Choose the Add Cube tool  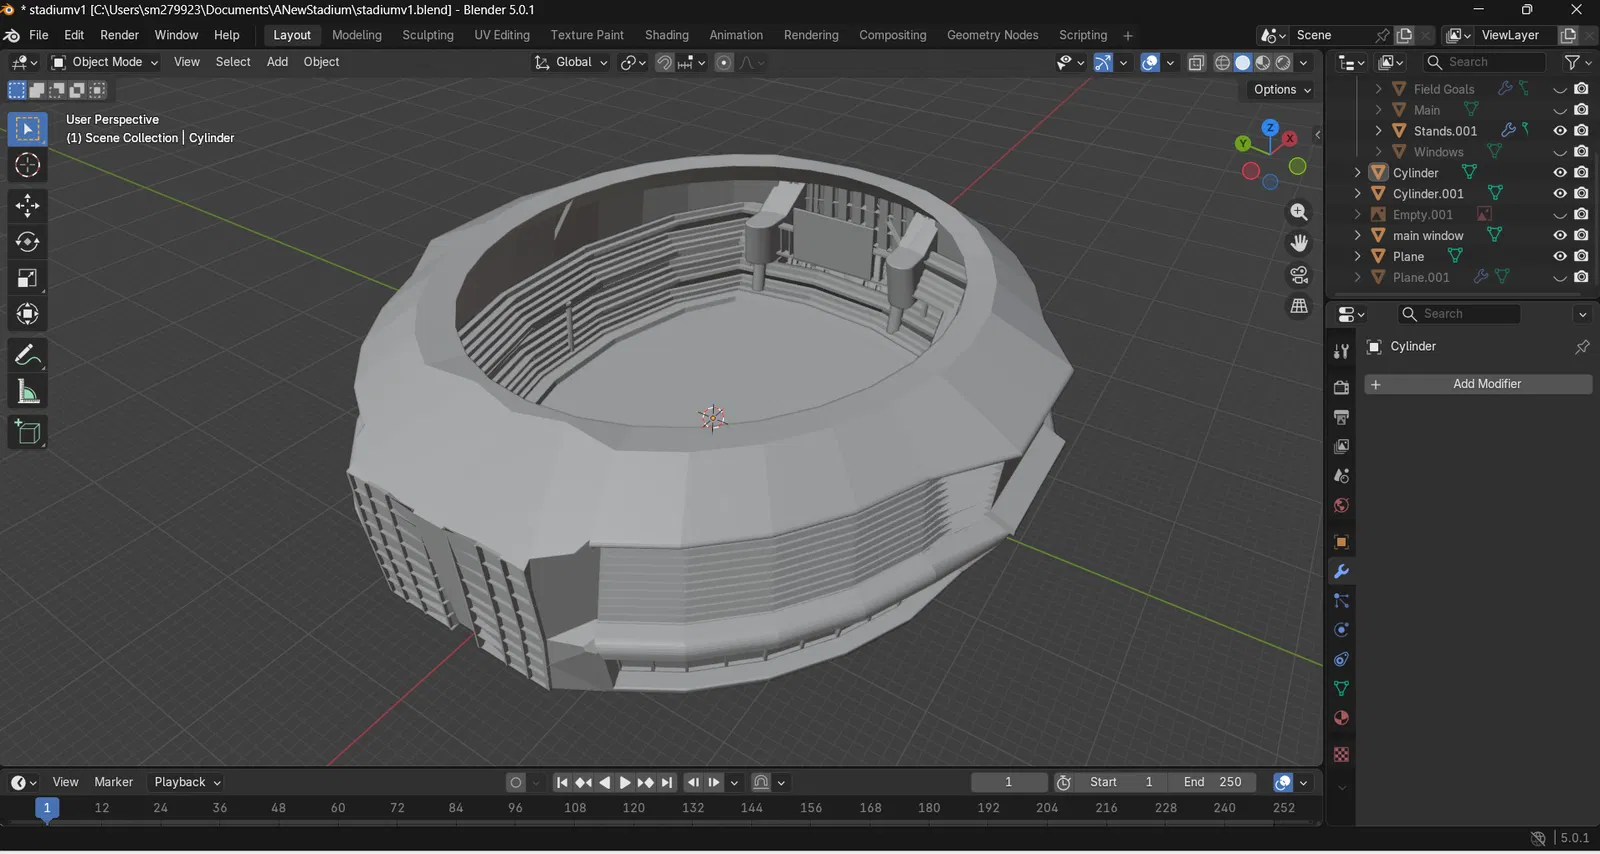[27, 432]
